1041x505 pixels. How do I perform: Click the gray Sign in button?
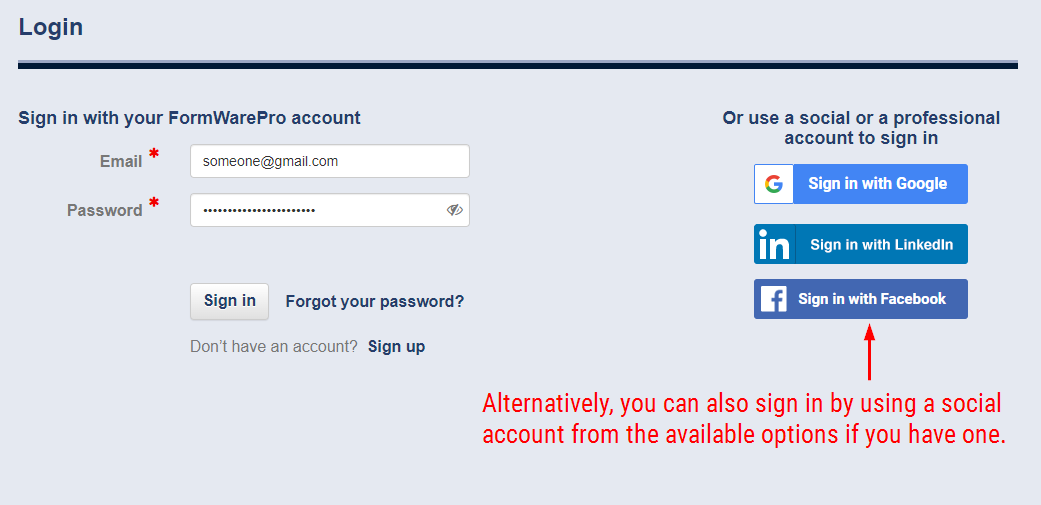(230, 301)
